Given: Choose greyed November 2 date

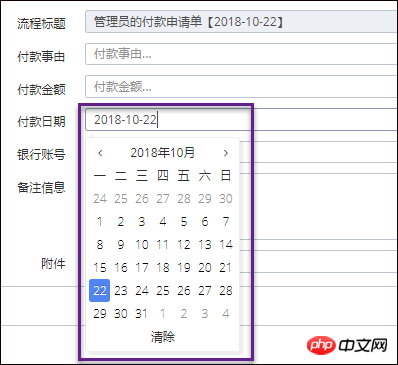Looking at the screenshot, I should coord(184,314).
